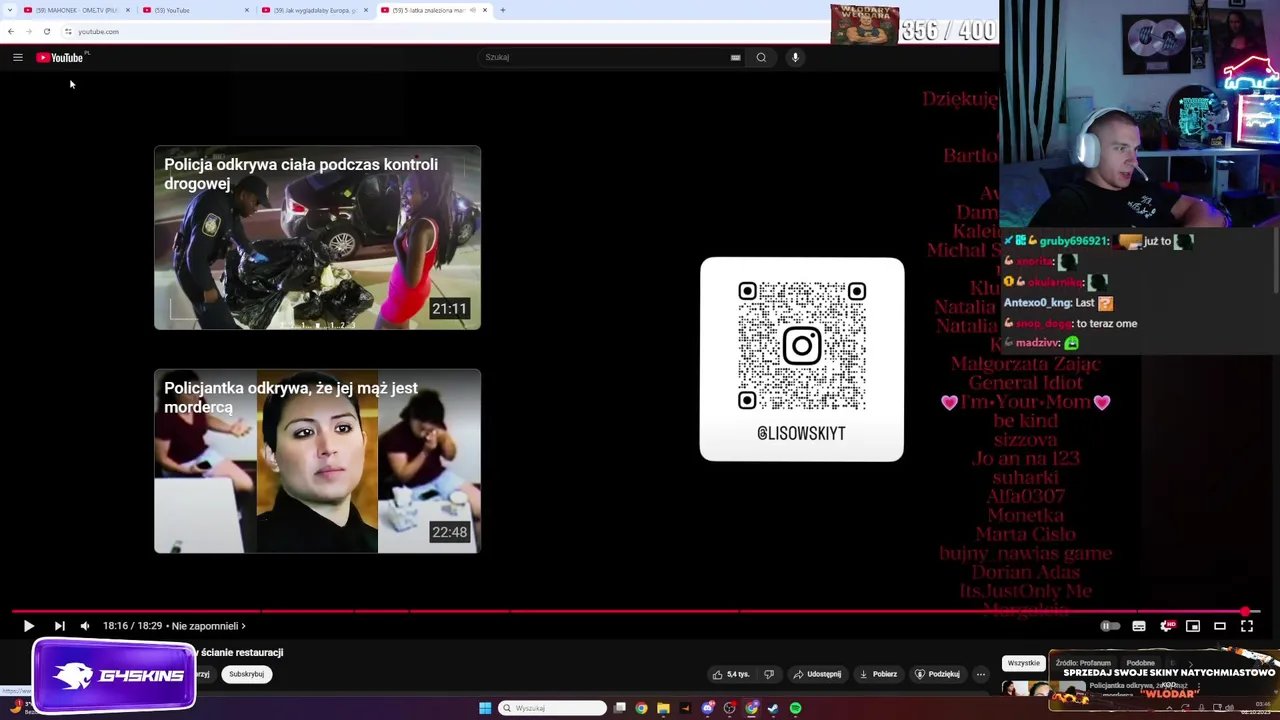
Task: Reload the current page
Action: (47, 31)
